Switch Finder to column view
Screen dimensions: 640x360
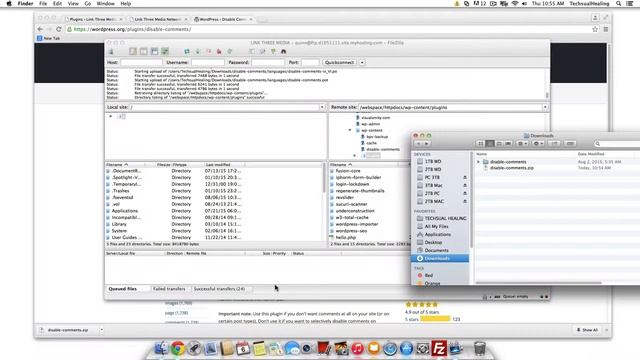pyautogui.click(x=499, y=143)
